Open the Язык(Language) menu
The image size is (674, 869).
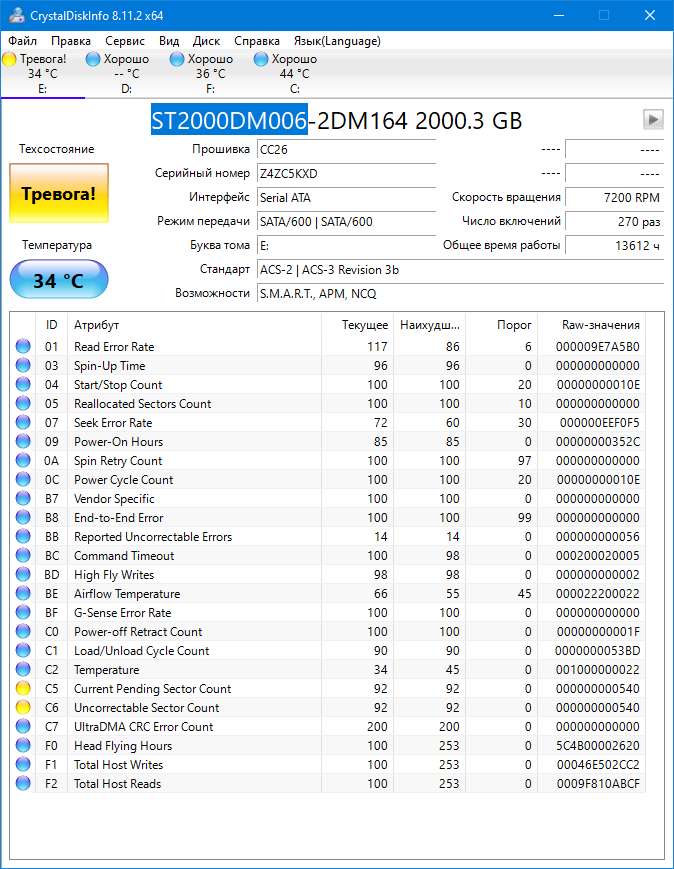click(x=337, y=41)
